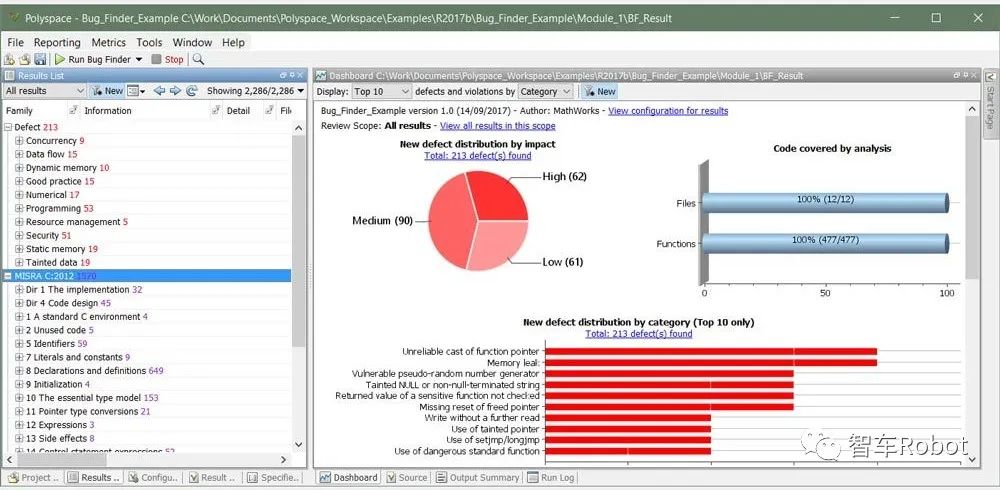The height and width of the screenshot is (490, 1000).
Task: Click the Run Bug Finder play icon
Action: 60,59
